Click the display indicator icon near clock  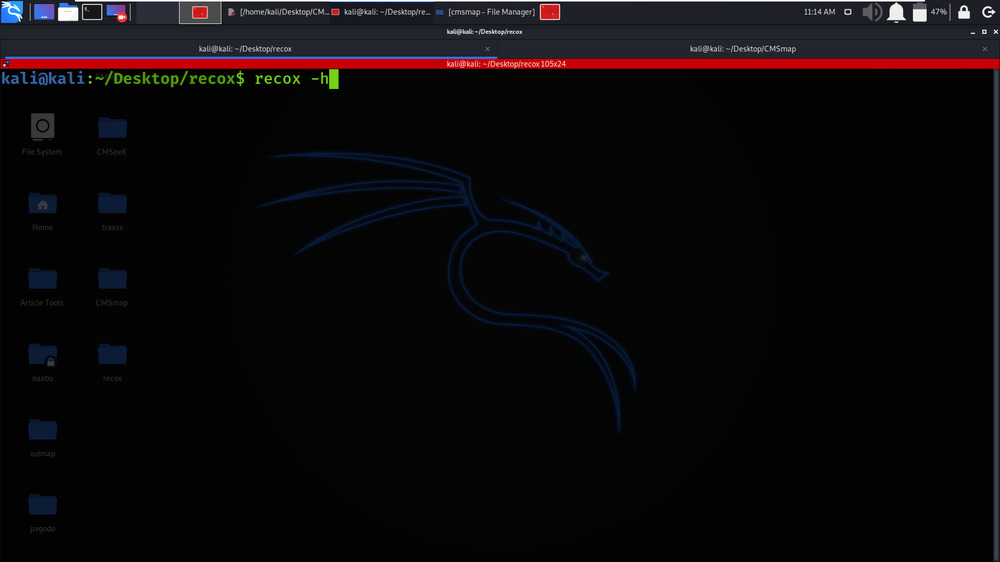(848, 12)
